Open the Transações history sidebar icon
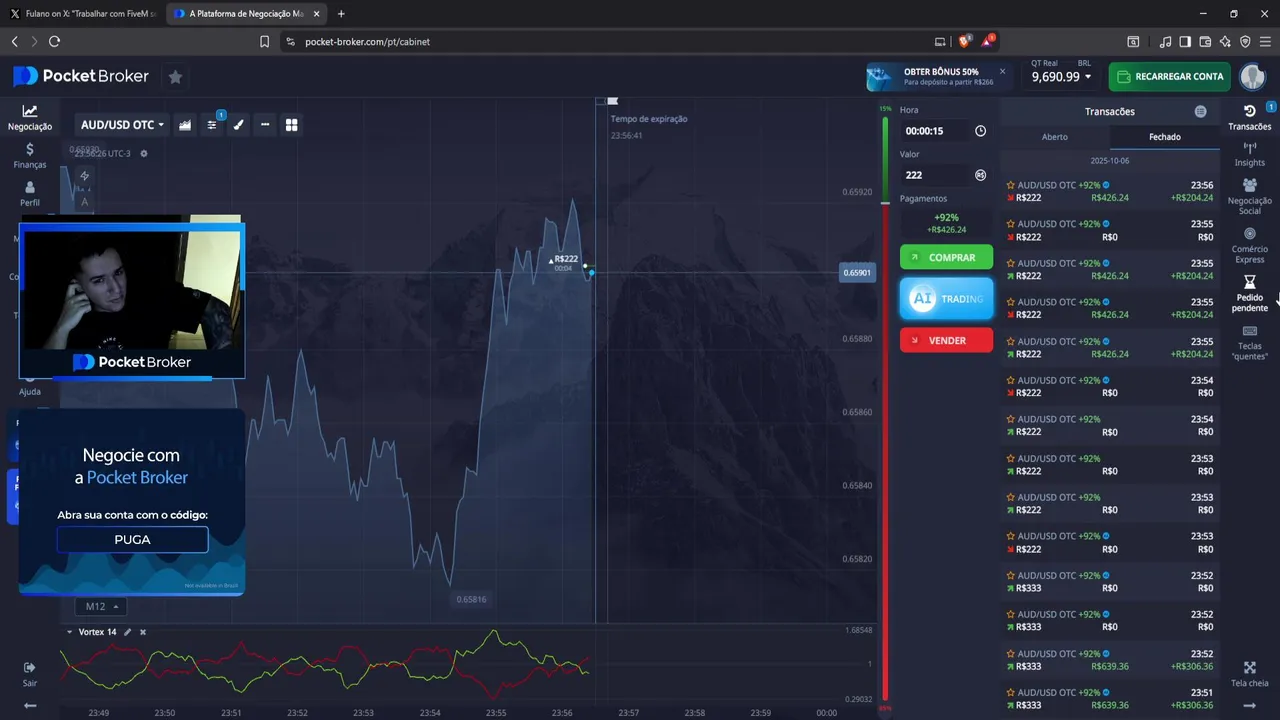This screenshot has width=1280, height=720. coord(1249,116)
